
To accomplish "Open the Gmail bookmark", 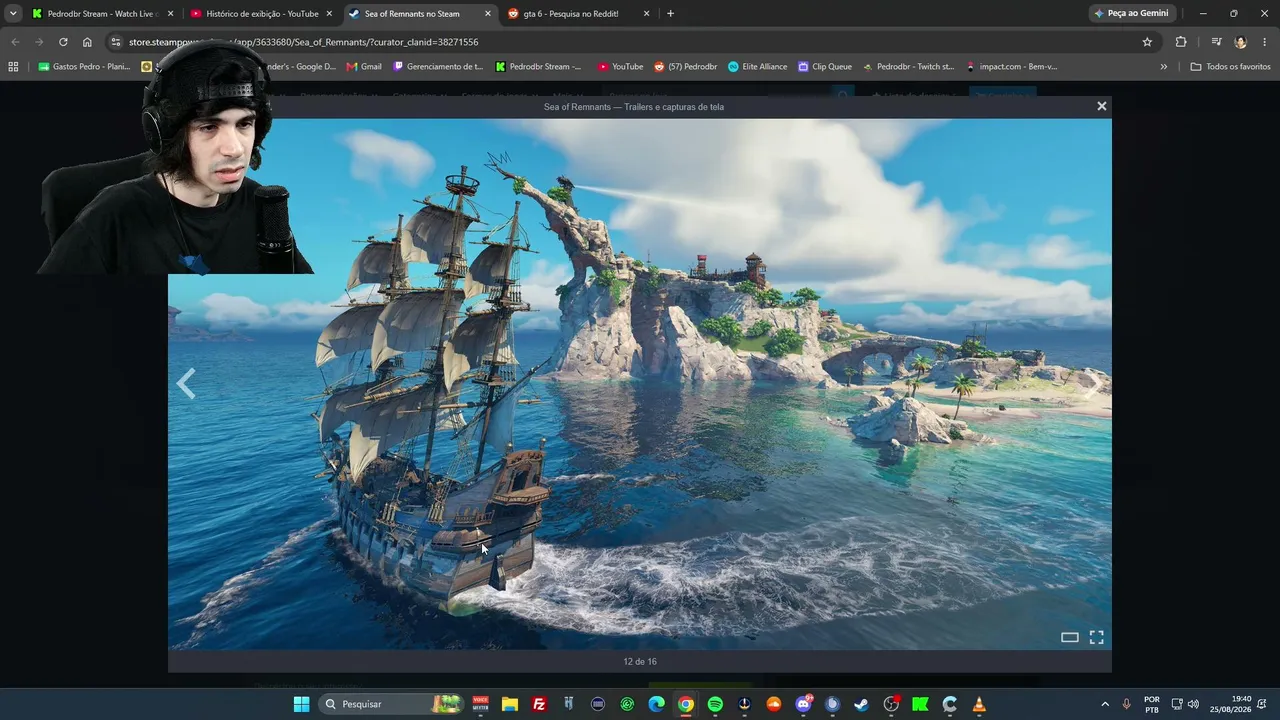I will pos(364,67).
